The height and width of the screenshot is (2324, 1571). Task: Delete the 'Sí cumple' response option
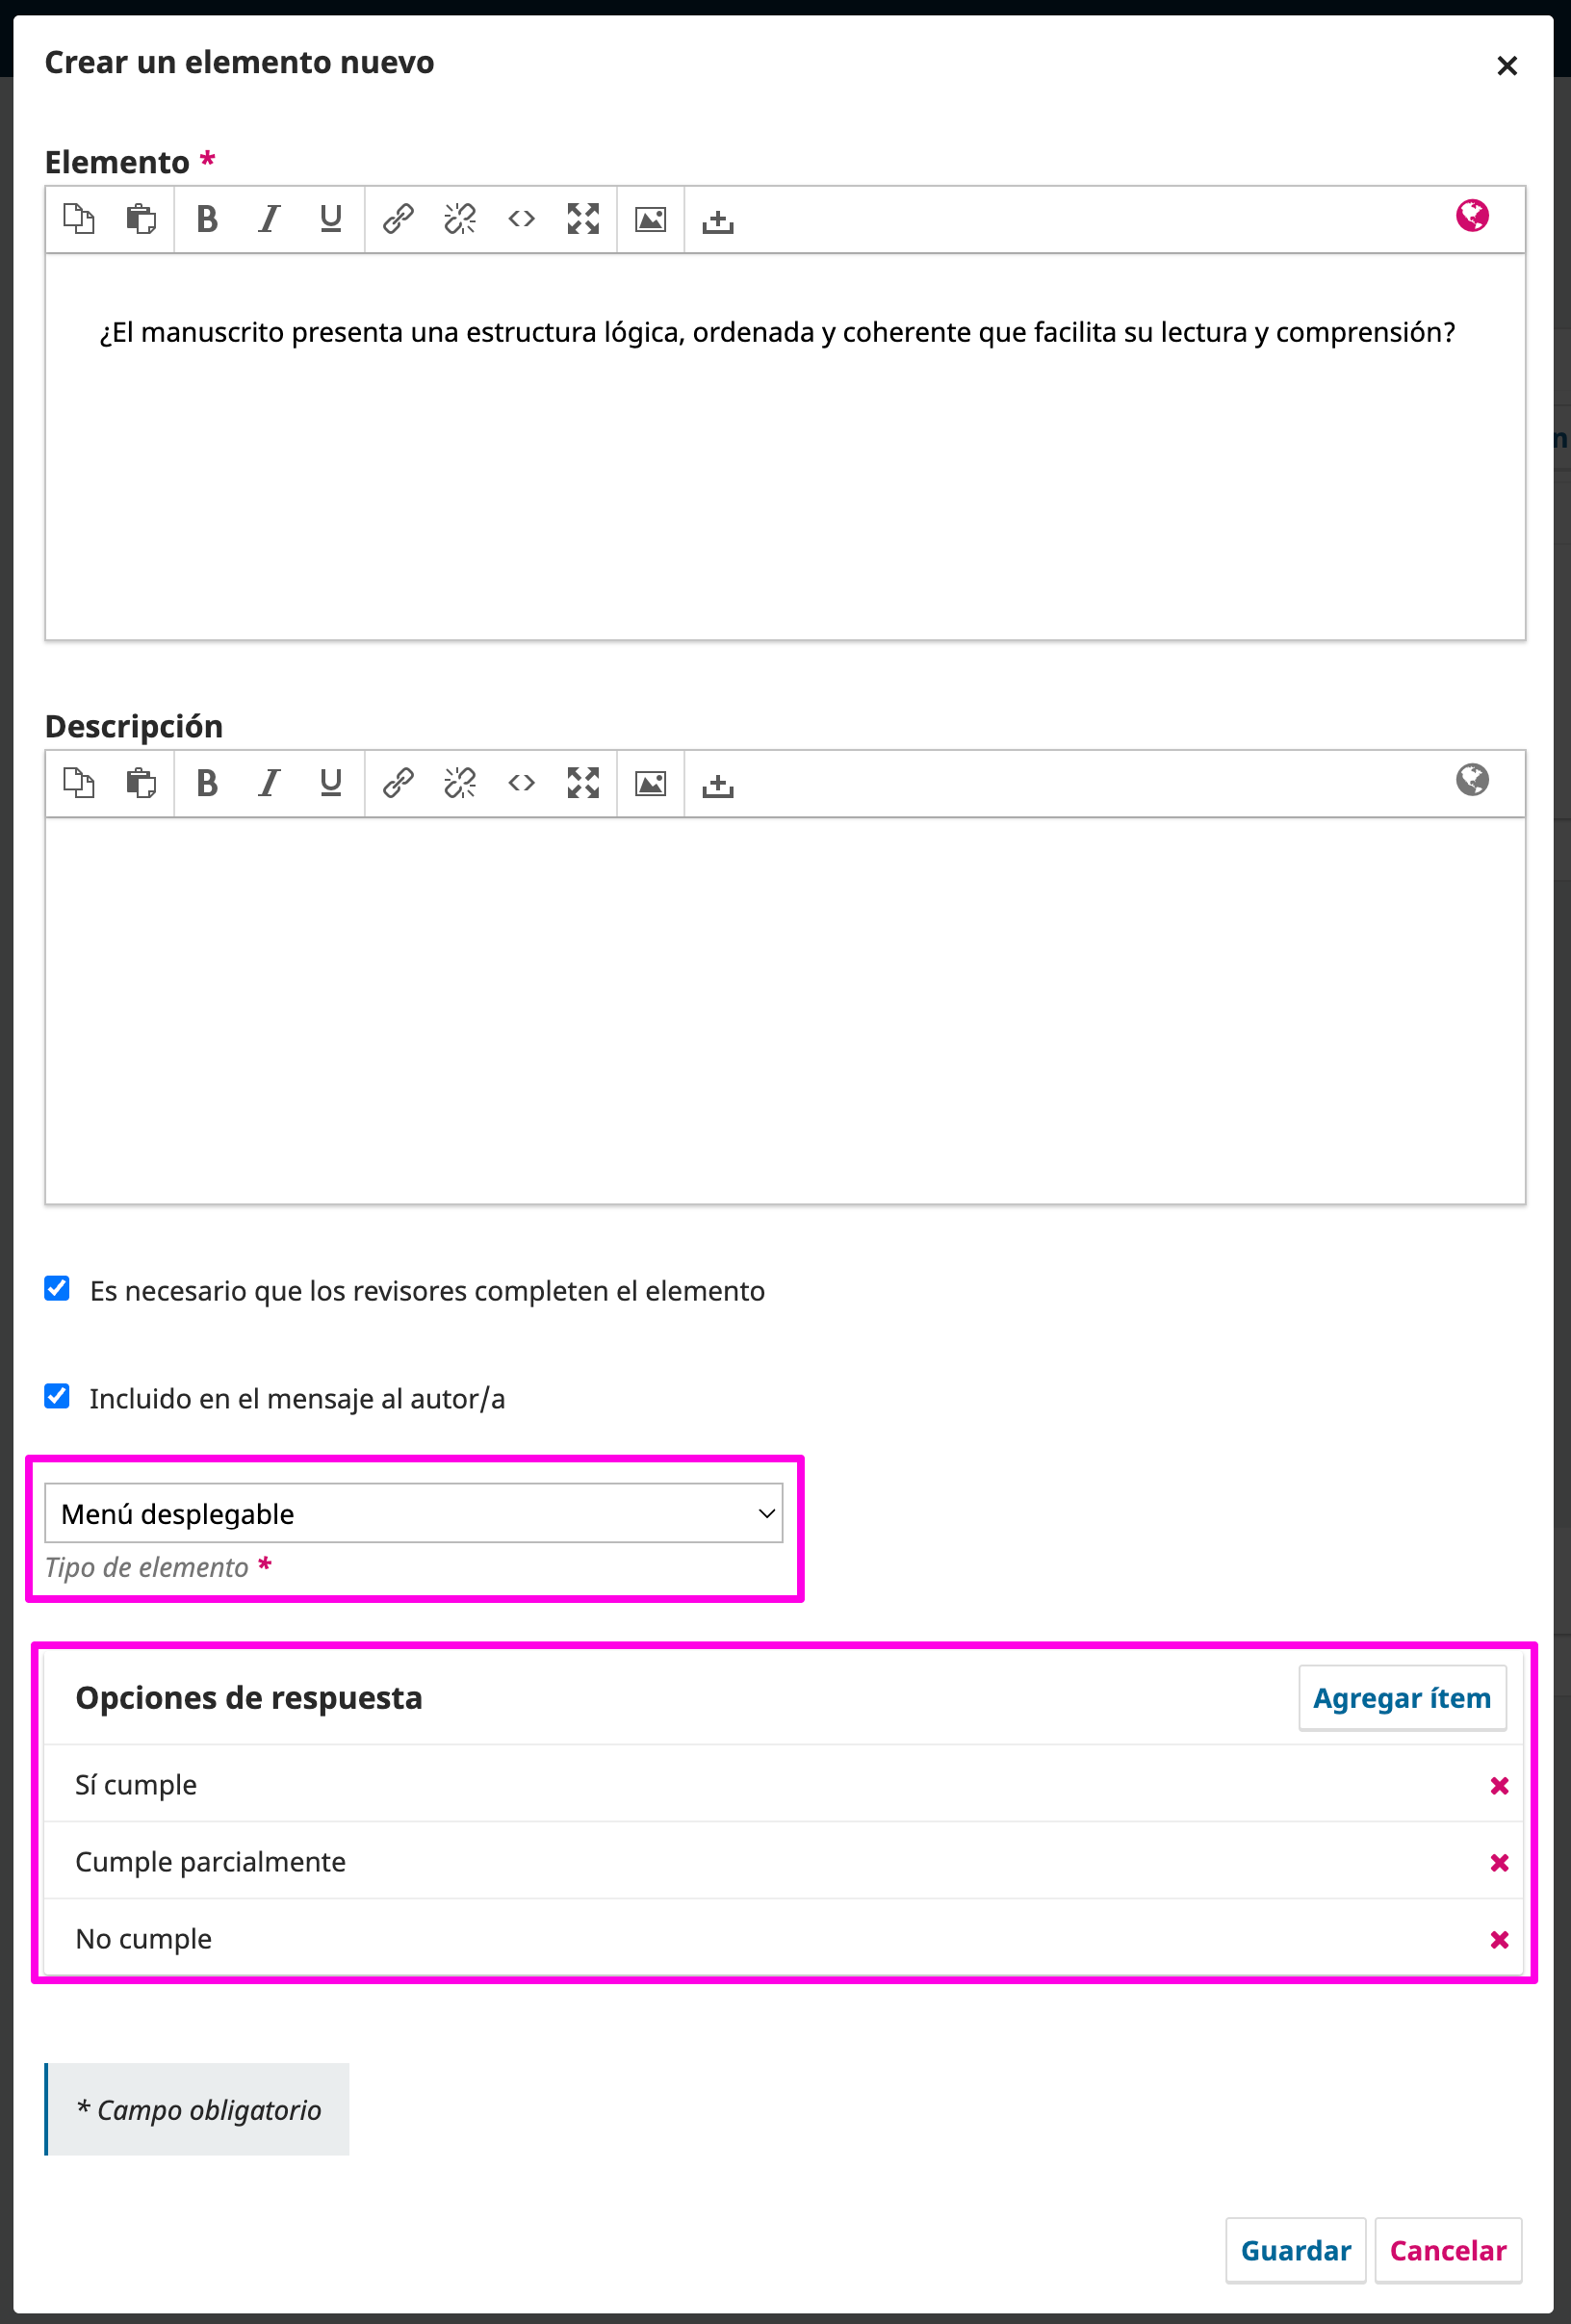(1499, 1786)
